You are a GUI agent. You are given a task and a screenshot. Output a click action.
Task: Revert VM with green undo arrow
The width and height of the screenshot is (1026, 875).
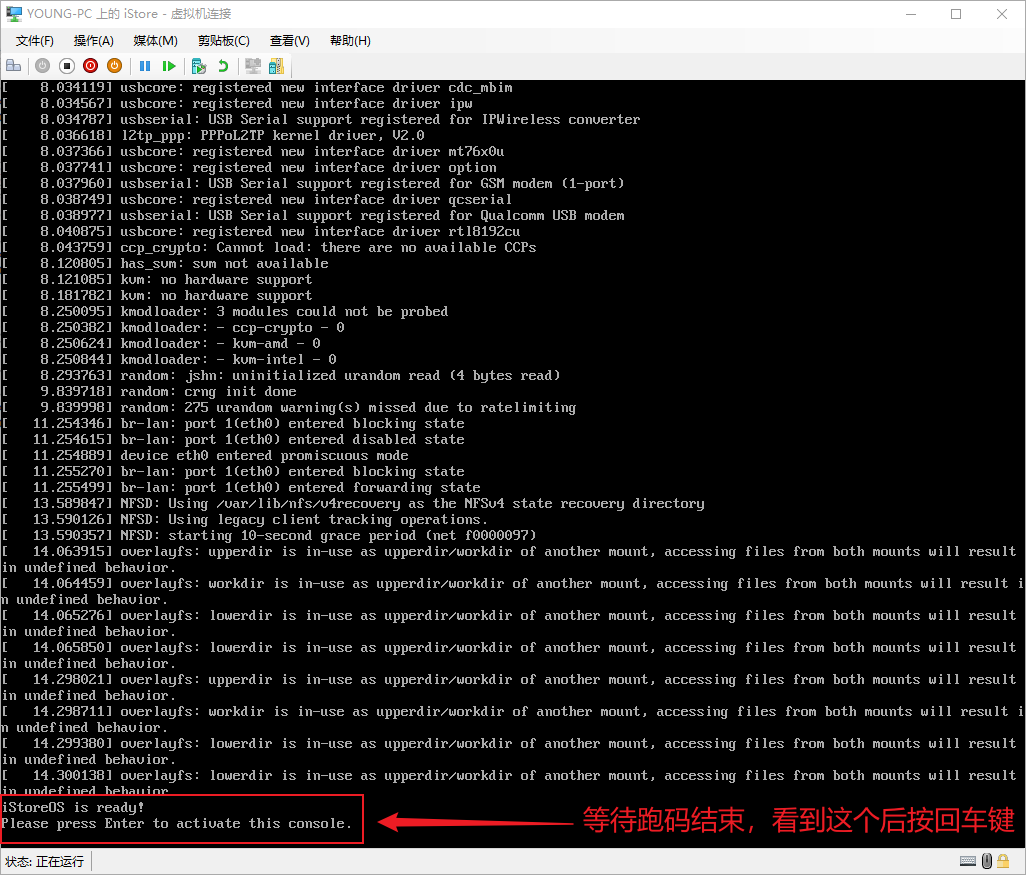(x=223, y=65)
